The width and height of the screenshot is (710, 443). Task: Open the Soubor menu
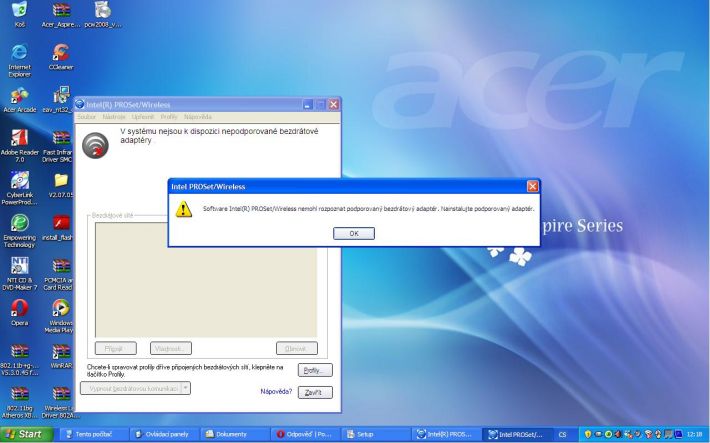pos(86,117)
